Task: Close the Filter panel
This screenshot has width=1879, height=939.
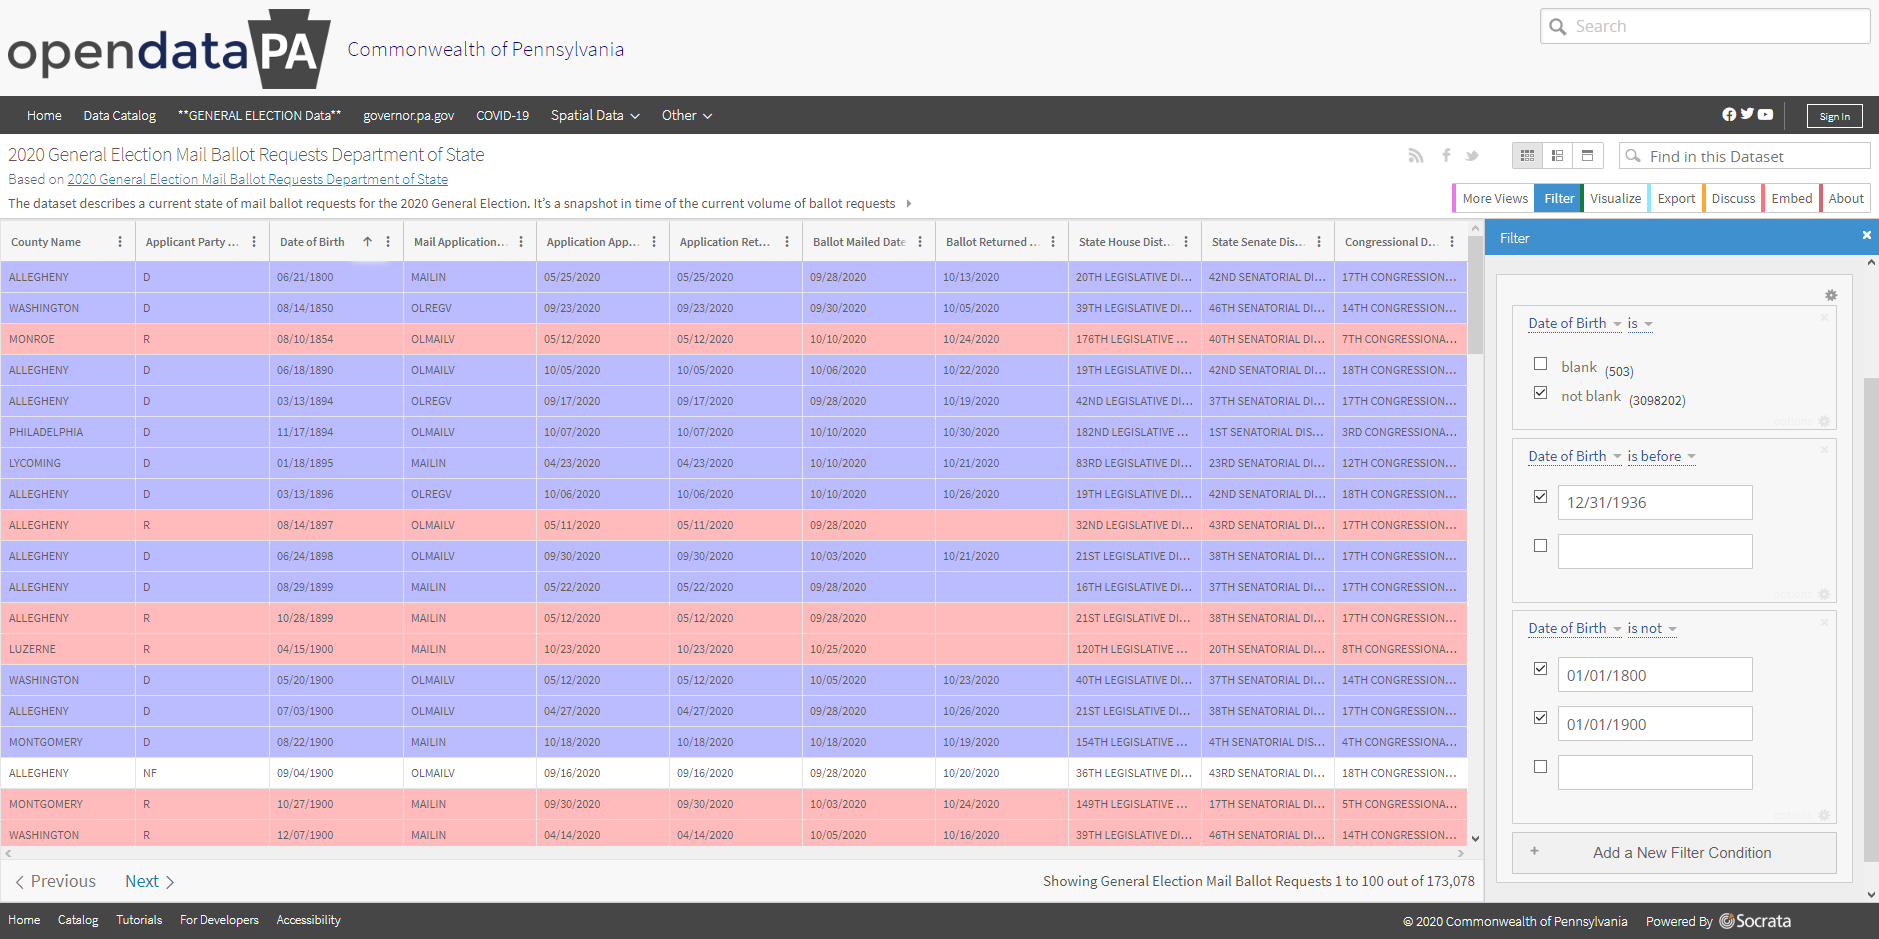Action: coord(1866,235)
